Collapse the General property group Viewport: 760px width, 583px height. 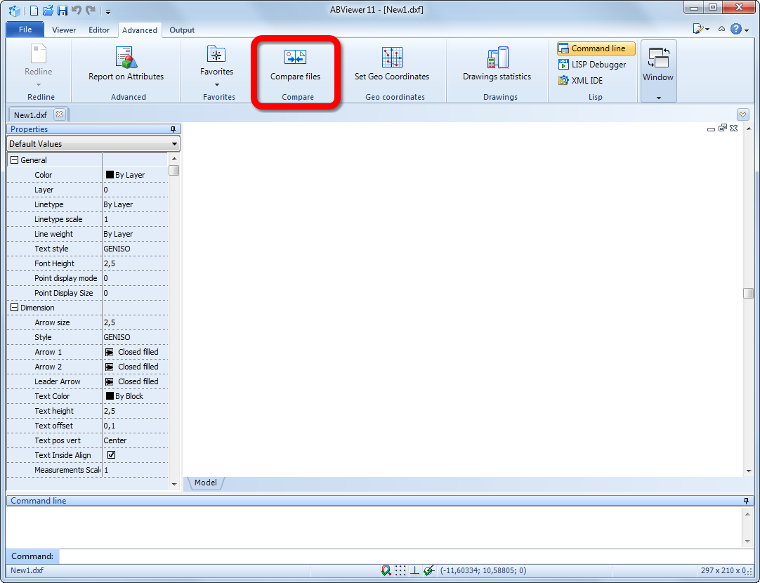tap(15, 160)
